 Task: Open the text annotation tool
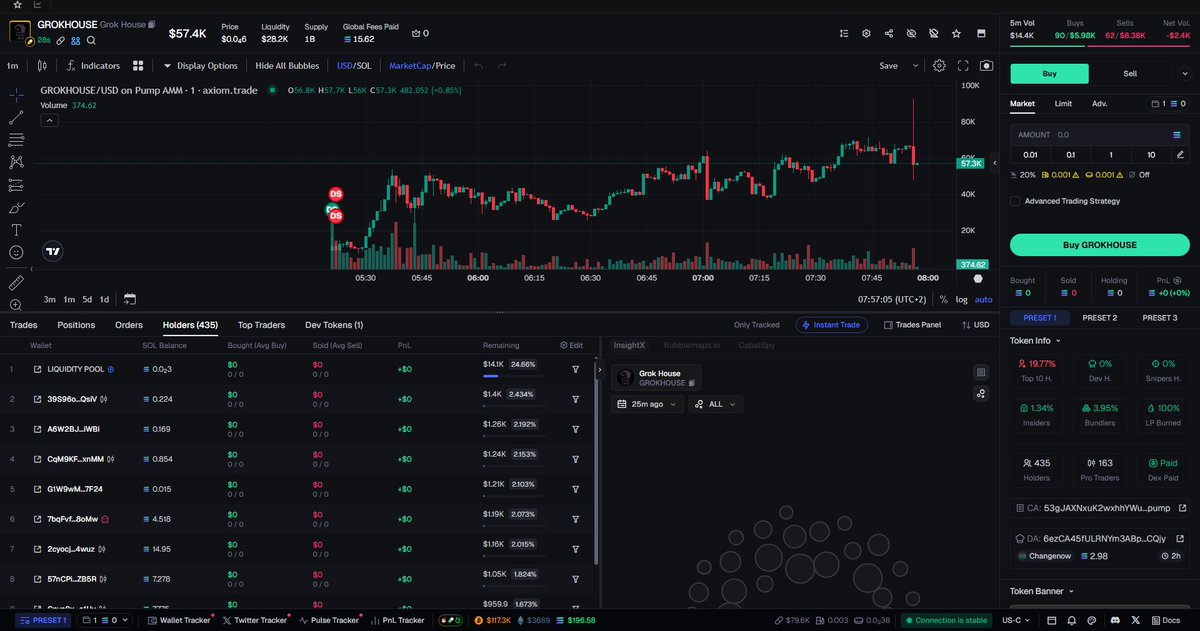click(x=16, y=230)
